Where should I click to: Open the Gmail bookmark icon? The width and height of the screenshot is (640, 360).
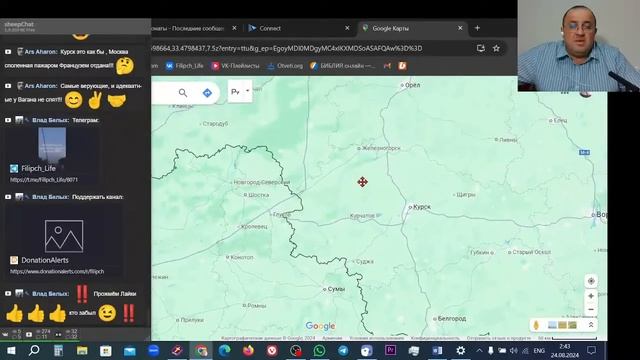(x=387, y=66)
